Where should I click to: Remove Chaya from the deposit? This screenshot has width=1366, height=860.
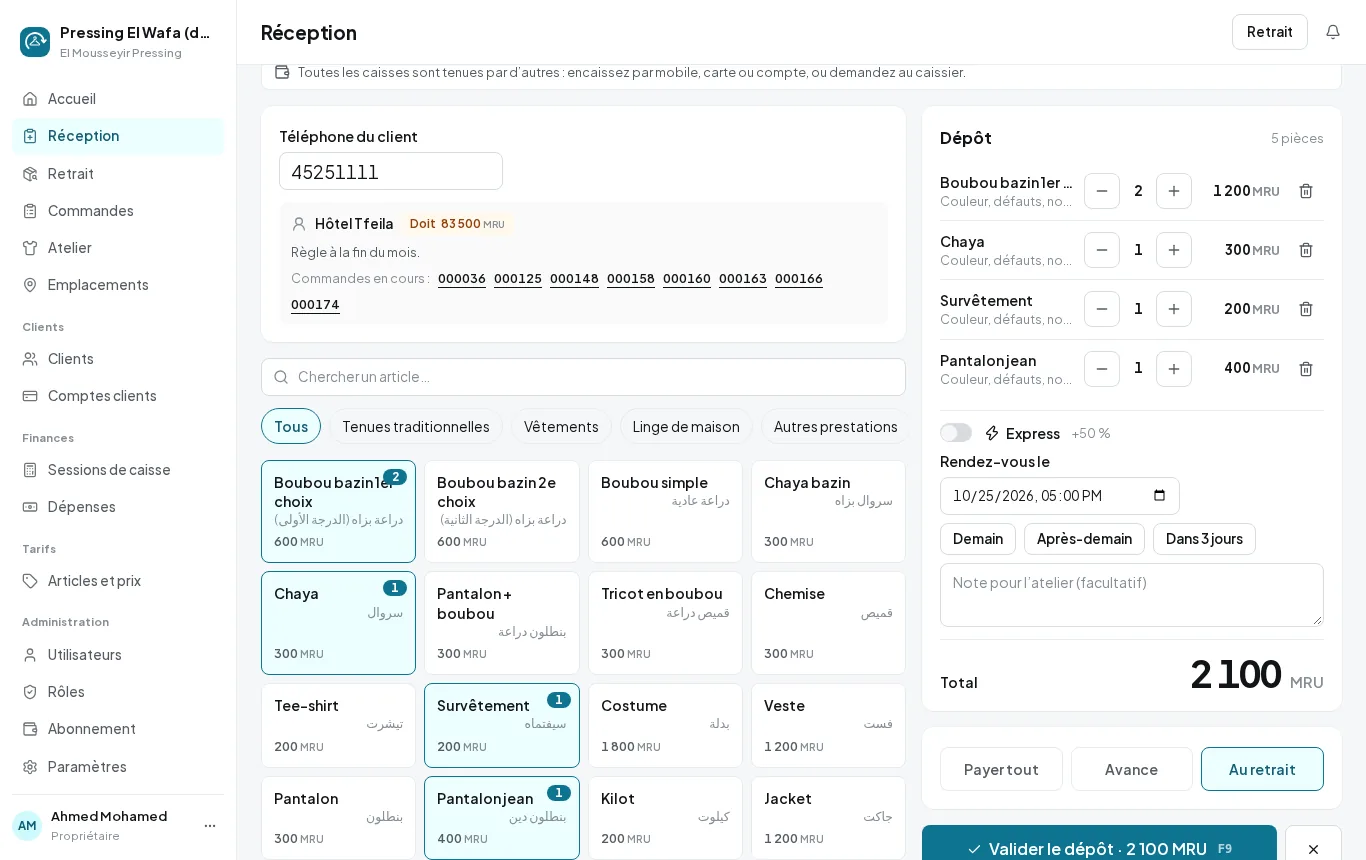[x=1306, y=250]
